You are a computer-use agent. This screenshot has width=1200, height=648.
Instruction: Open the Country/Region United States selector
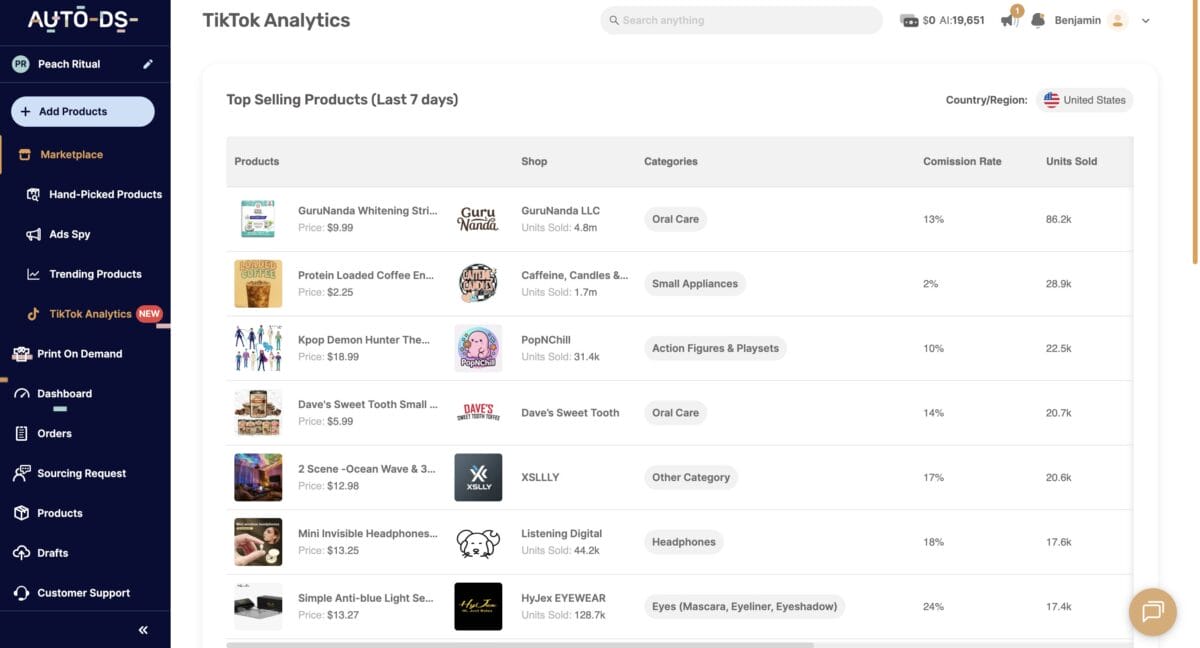(x=1084, y=99)
